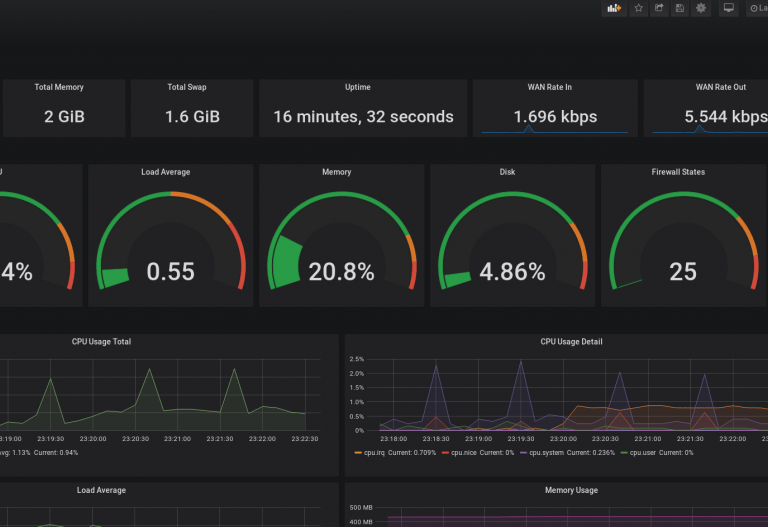Save the dashboard with disk icon
Screen dimensions: 768x527
(679, 8)
